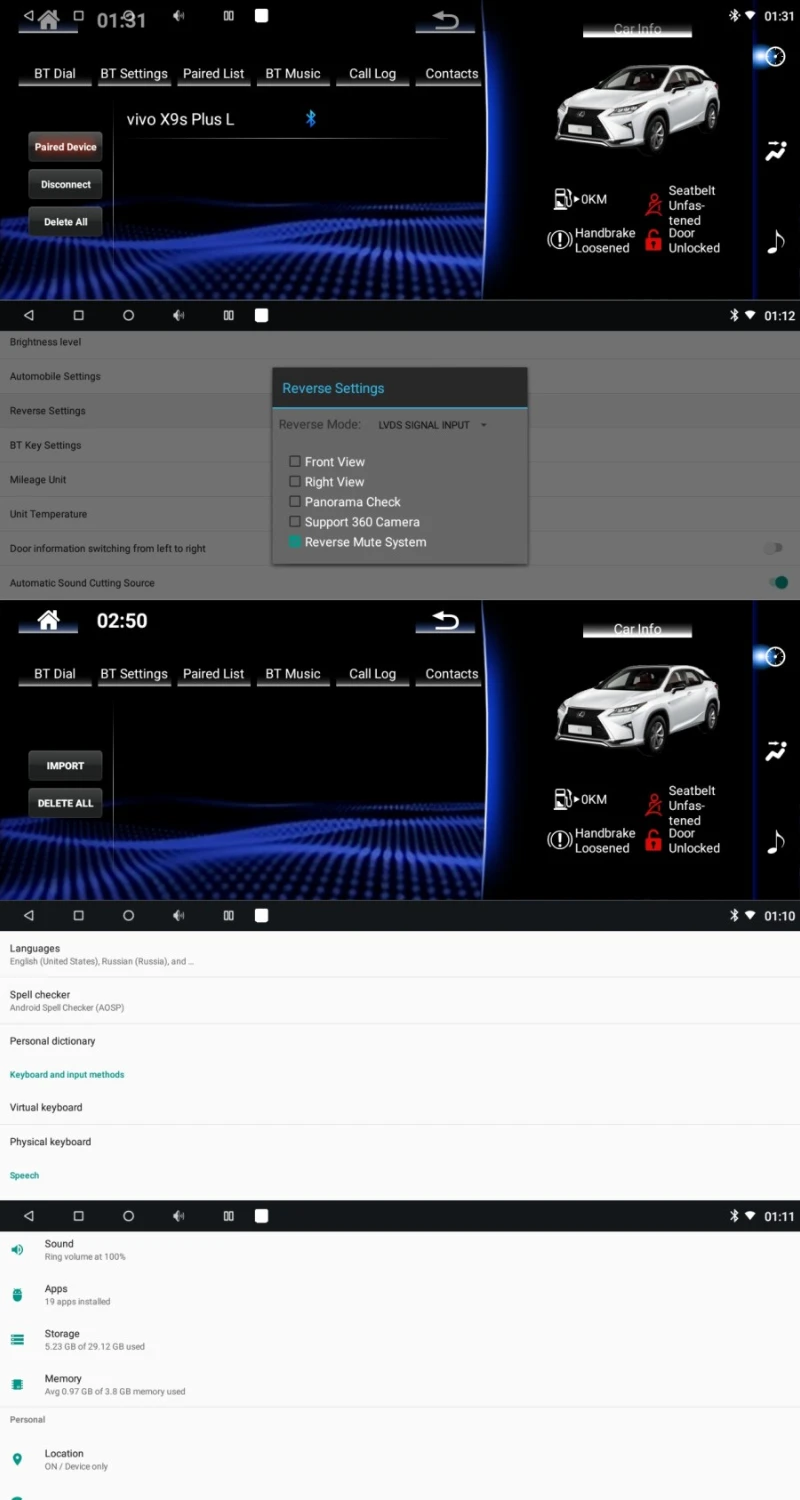Tap the Memory chip icon in settings
Image resolution: width=800 pixels, height=1500 pixels.
click(x=17, y=1385)
